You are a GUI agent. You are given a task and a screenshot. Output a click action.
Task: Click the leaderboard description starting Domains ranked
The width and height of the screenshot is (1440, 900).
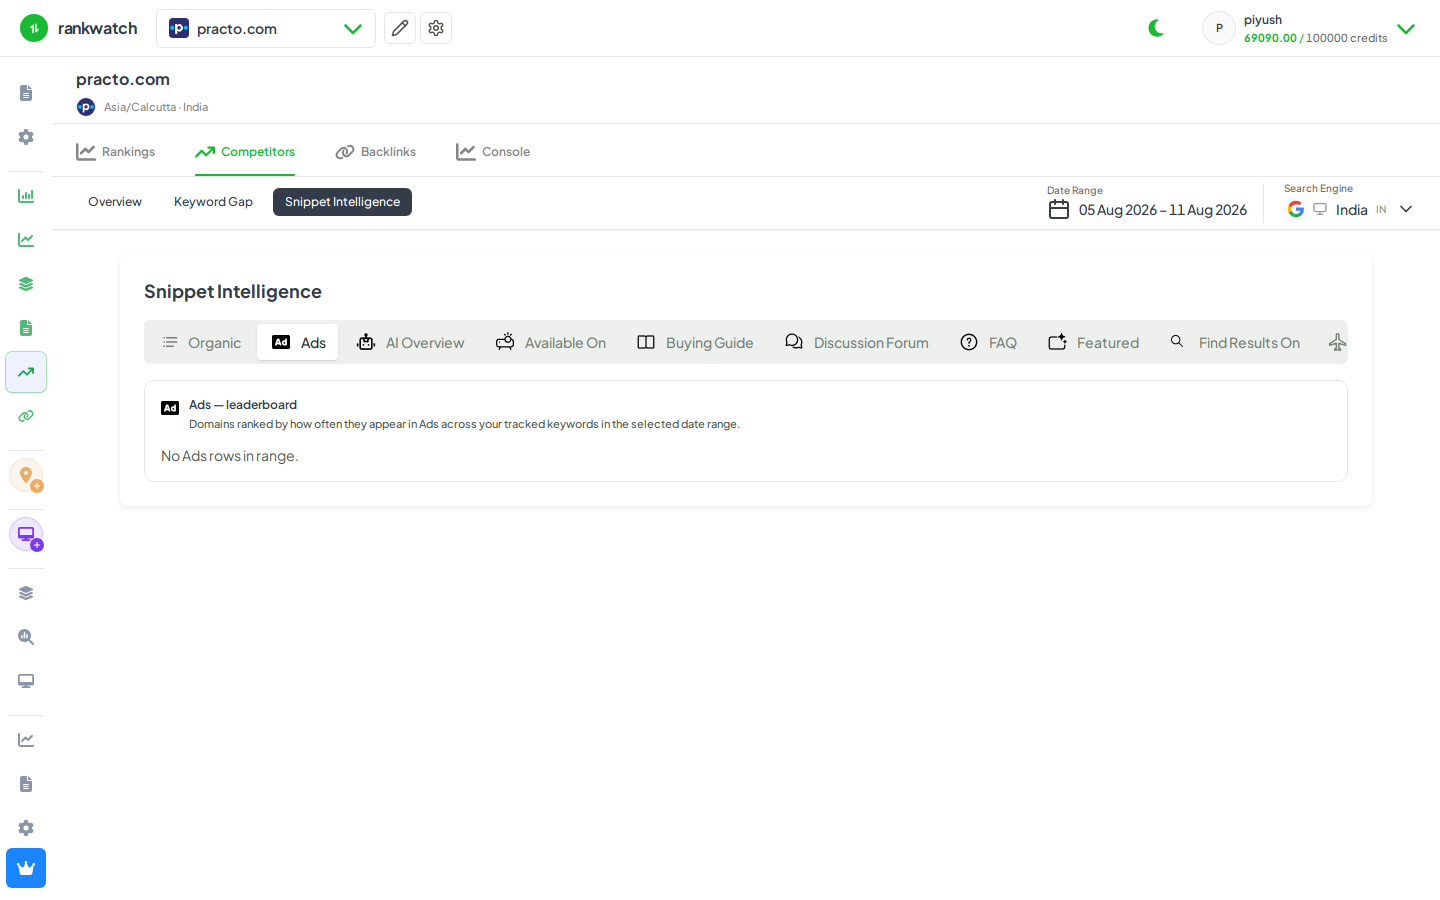click(464, 424)
